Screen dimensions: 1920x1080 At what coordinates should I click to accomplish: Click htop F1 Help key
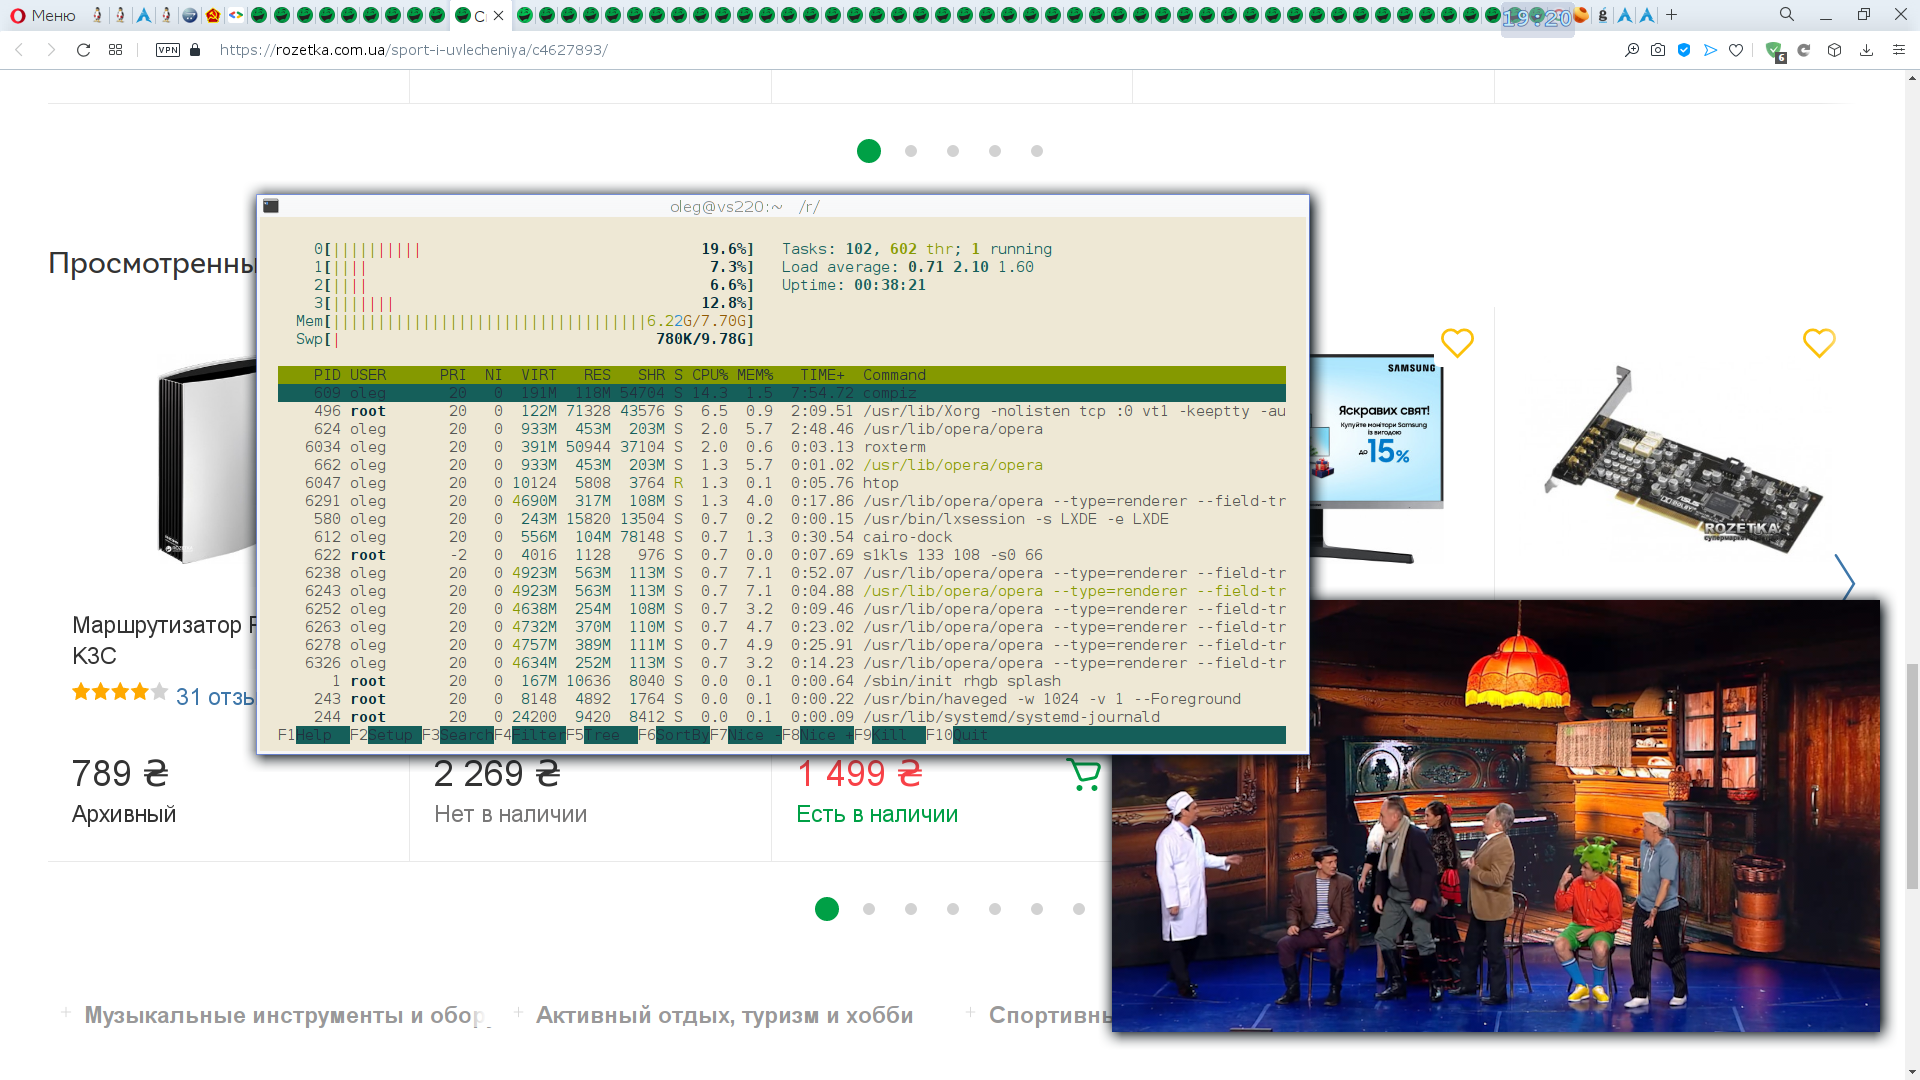click(313, 735)
